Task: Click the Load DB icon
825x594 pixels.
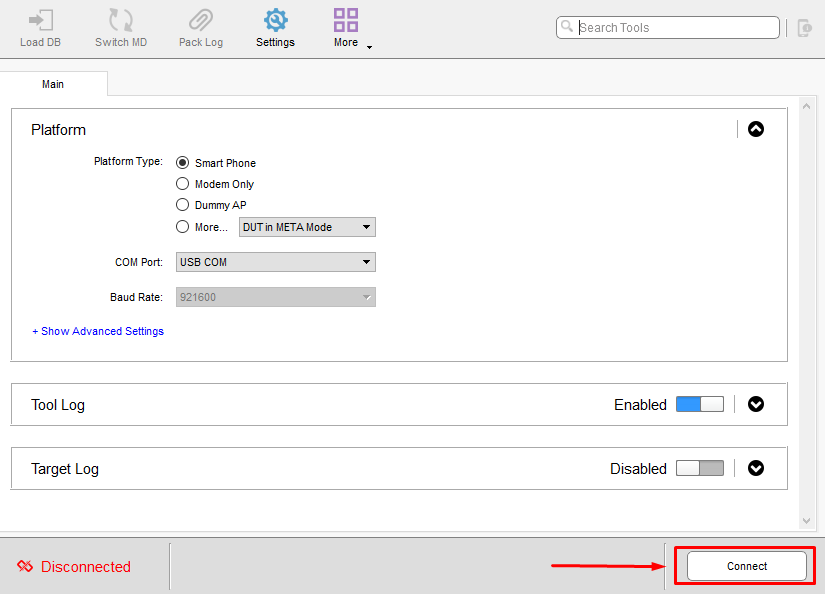Action: [x=40, y=21]
